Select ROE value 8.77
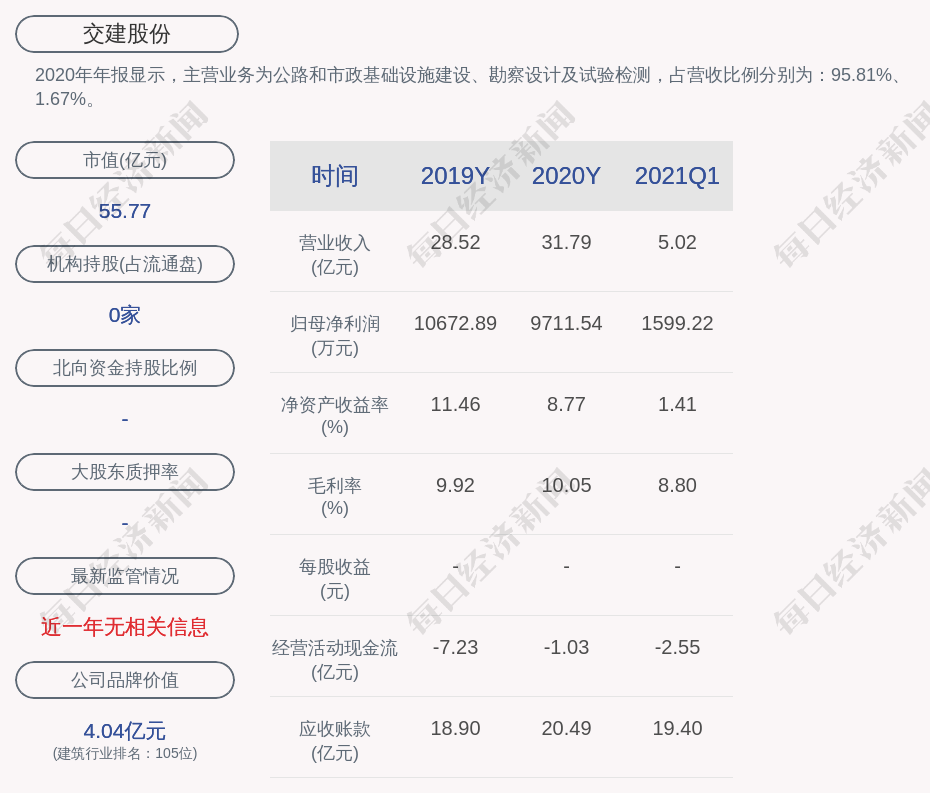The image size is (930, 793). (x=566, y=405)
